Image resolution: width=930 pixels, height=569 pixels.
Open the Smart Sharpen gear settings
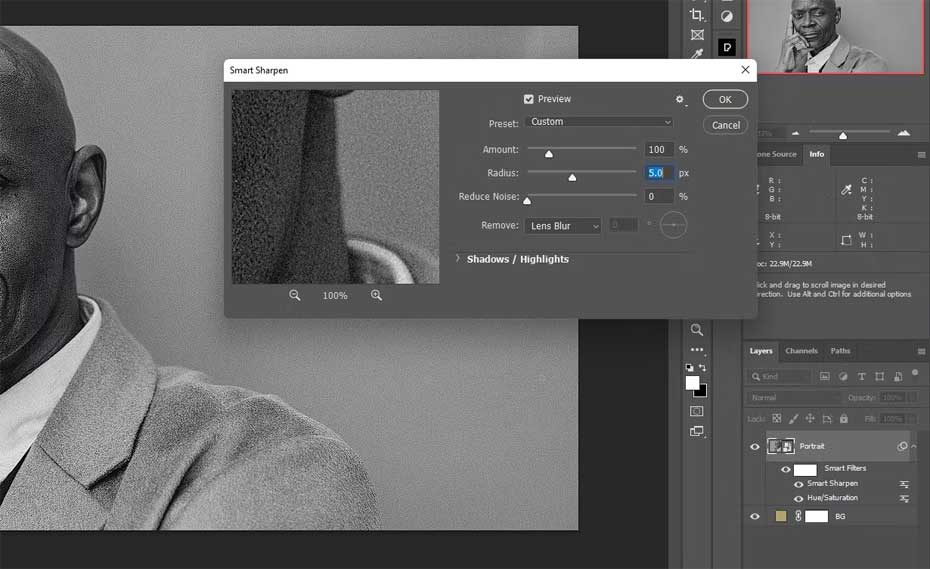pos(680,100)
